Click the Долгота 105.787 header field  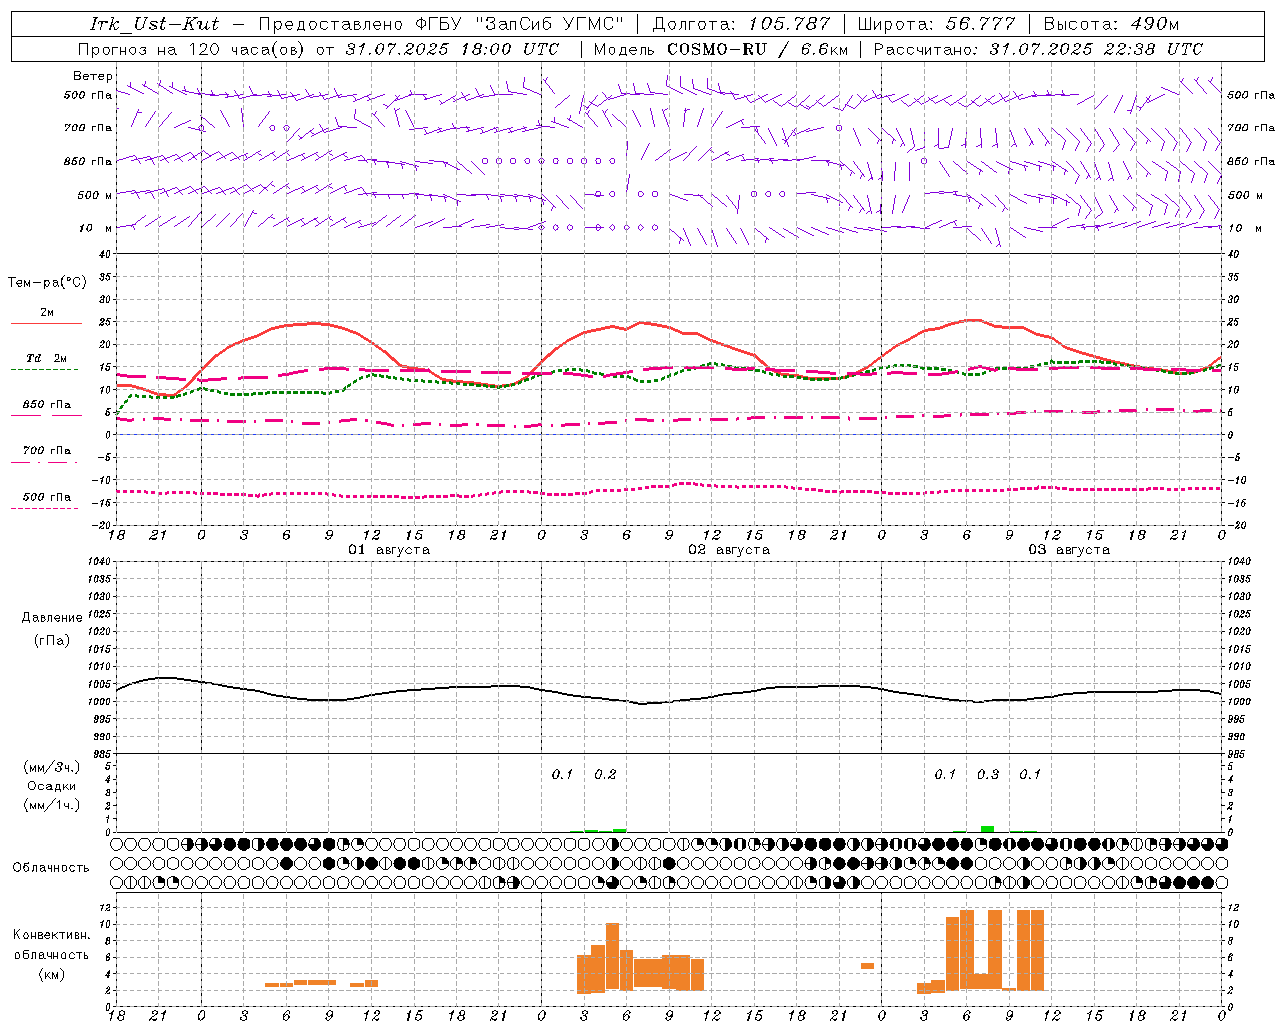(x=741, y=24)
